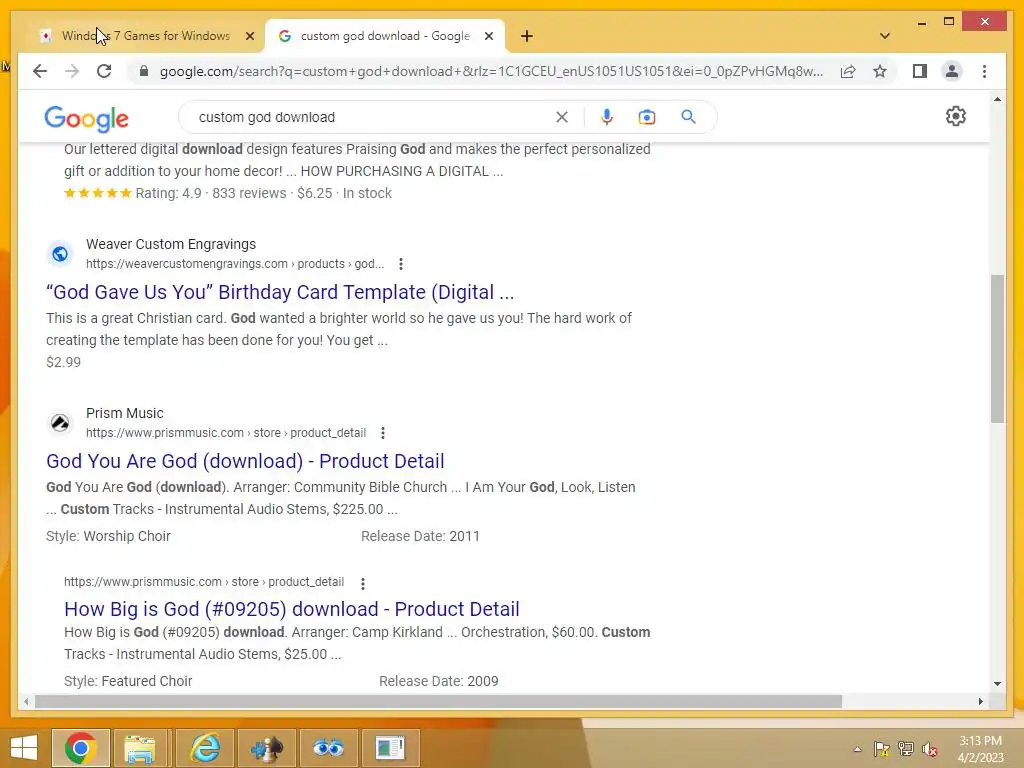The width and height of the screenshot is (1024, 768).
Task: Click in the Google search input field
Action: (x=372, y=117)
